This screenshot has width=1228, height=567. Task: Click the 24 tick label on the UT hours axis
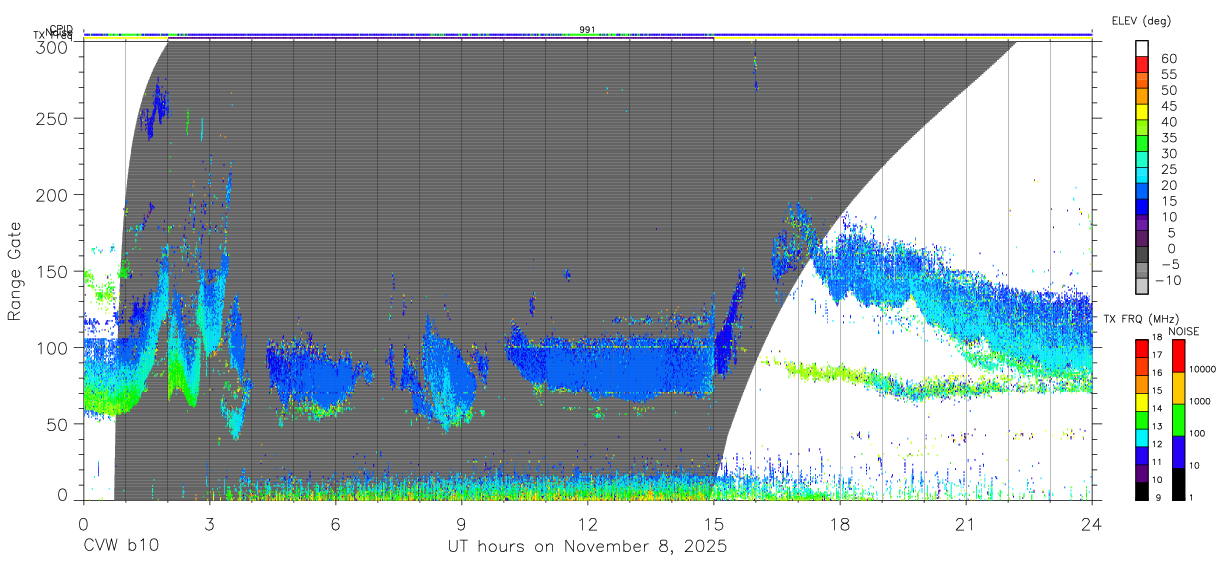(x=1091, y=523)
